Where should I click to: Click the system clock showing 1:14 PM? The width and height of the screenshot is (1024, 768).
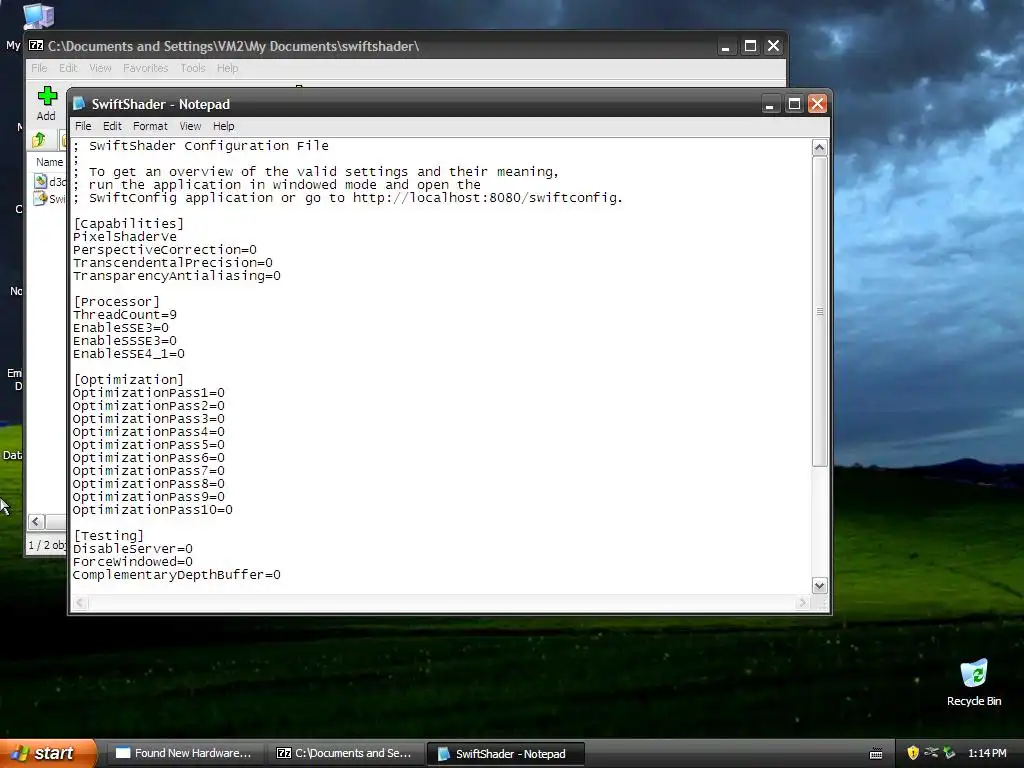point(987,753)
